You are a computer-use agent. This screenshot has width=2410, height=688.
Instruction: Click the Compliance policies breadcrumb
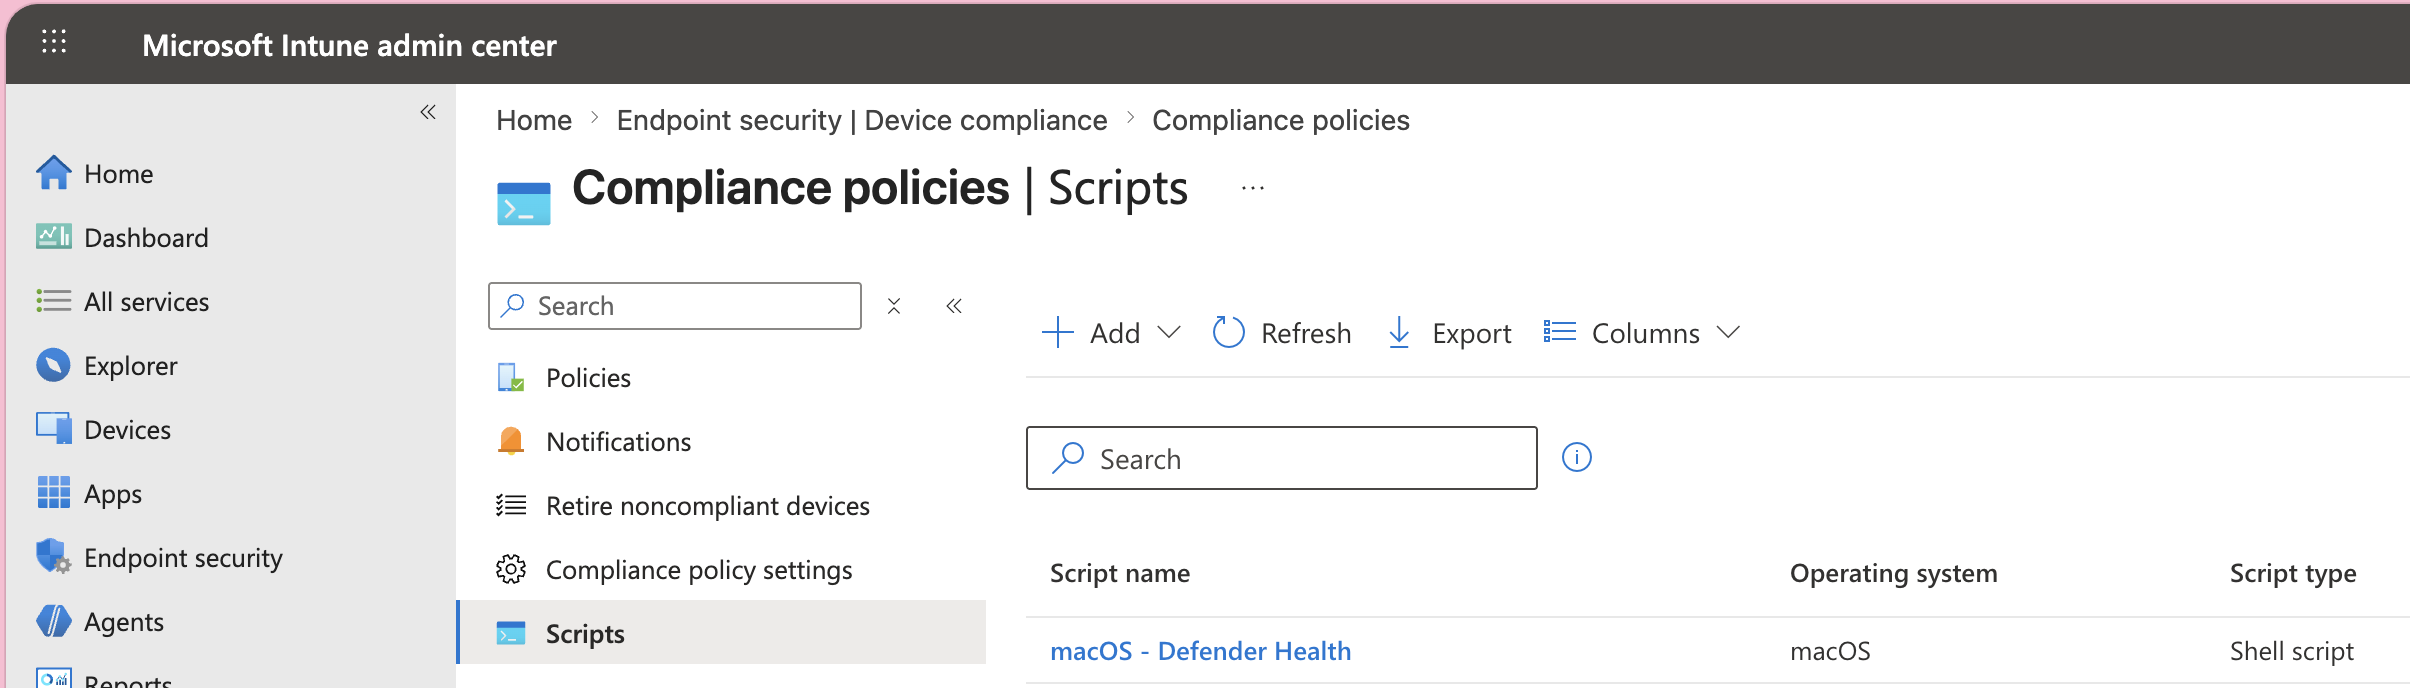1281,120
